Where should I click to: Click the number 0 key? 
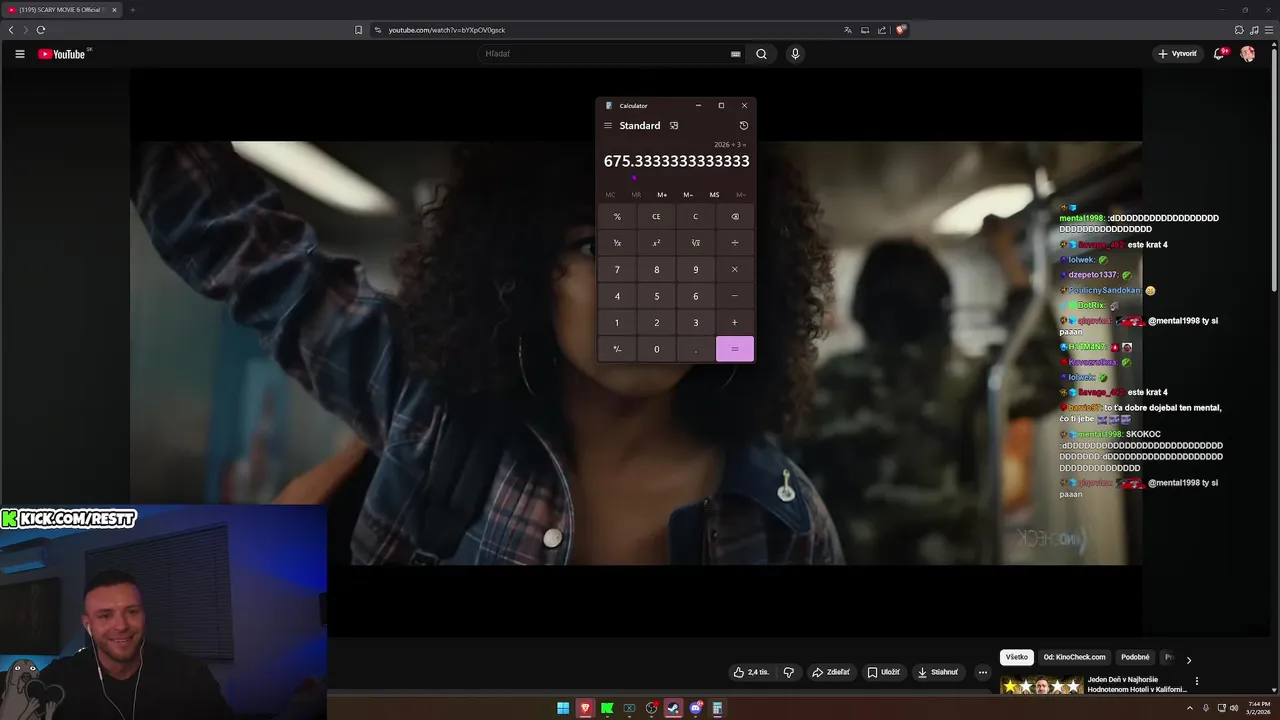pyautogui.click(x=656, y=349)
